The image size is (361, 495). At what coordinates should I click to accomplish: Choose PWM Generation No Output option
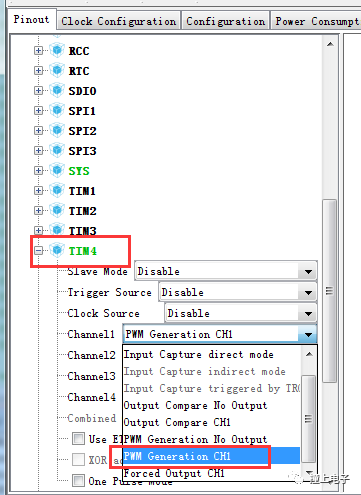pyautogui.click(x=212, y=439)
